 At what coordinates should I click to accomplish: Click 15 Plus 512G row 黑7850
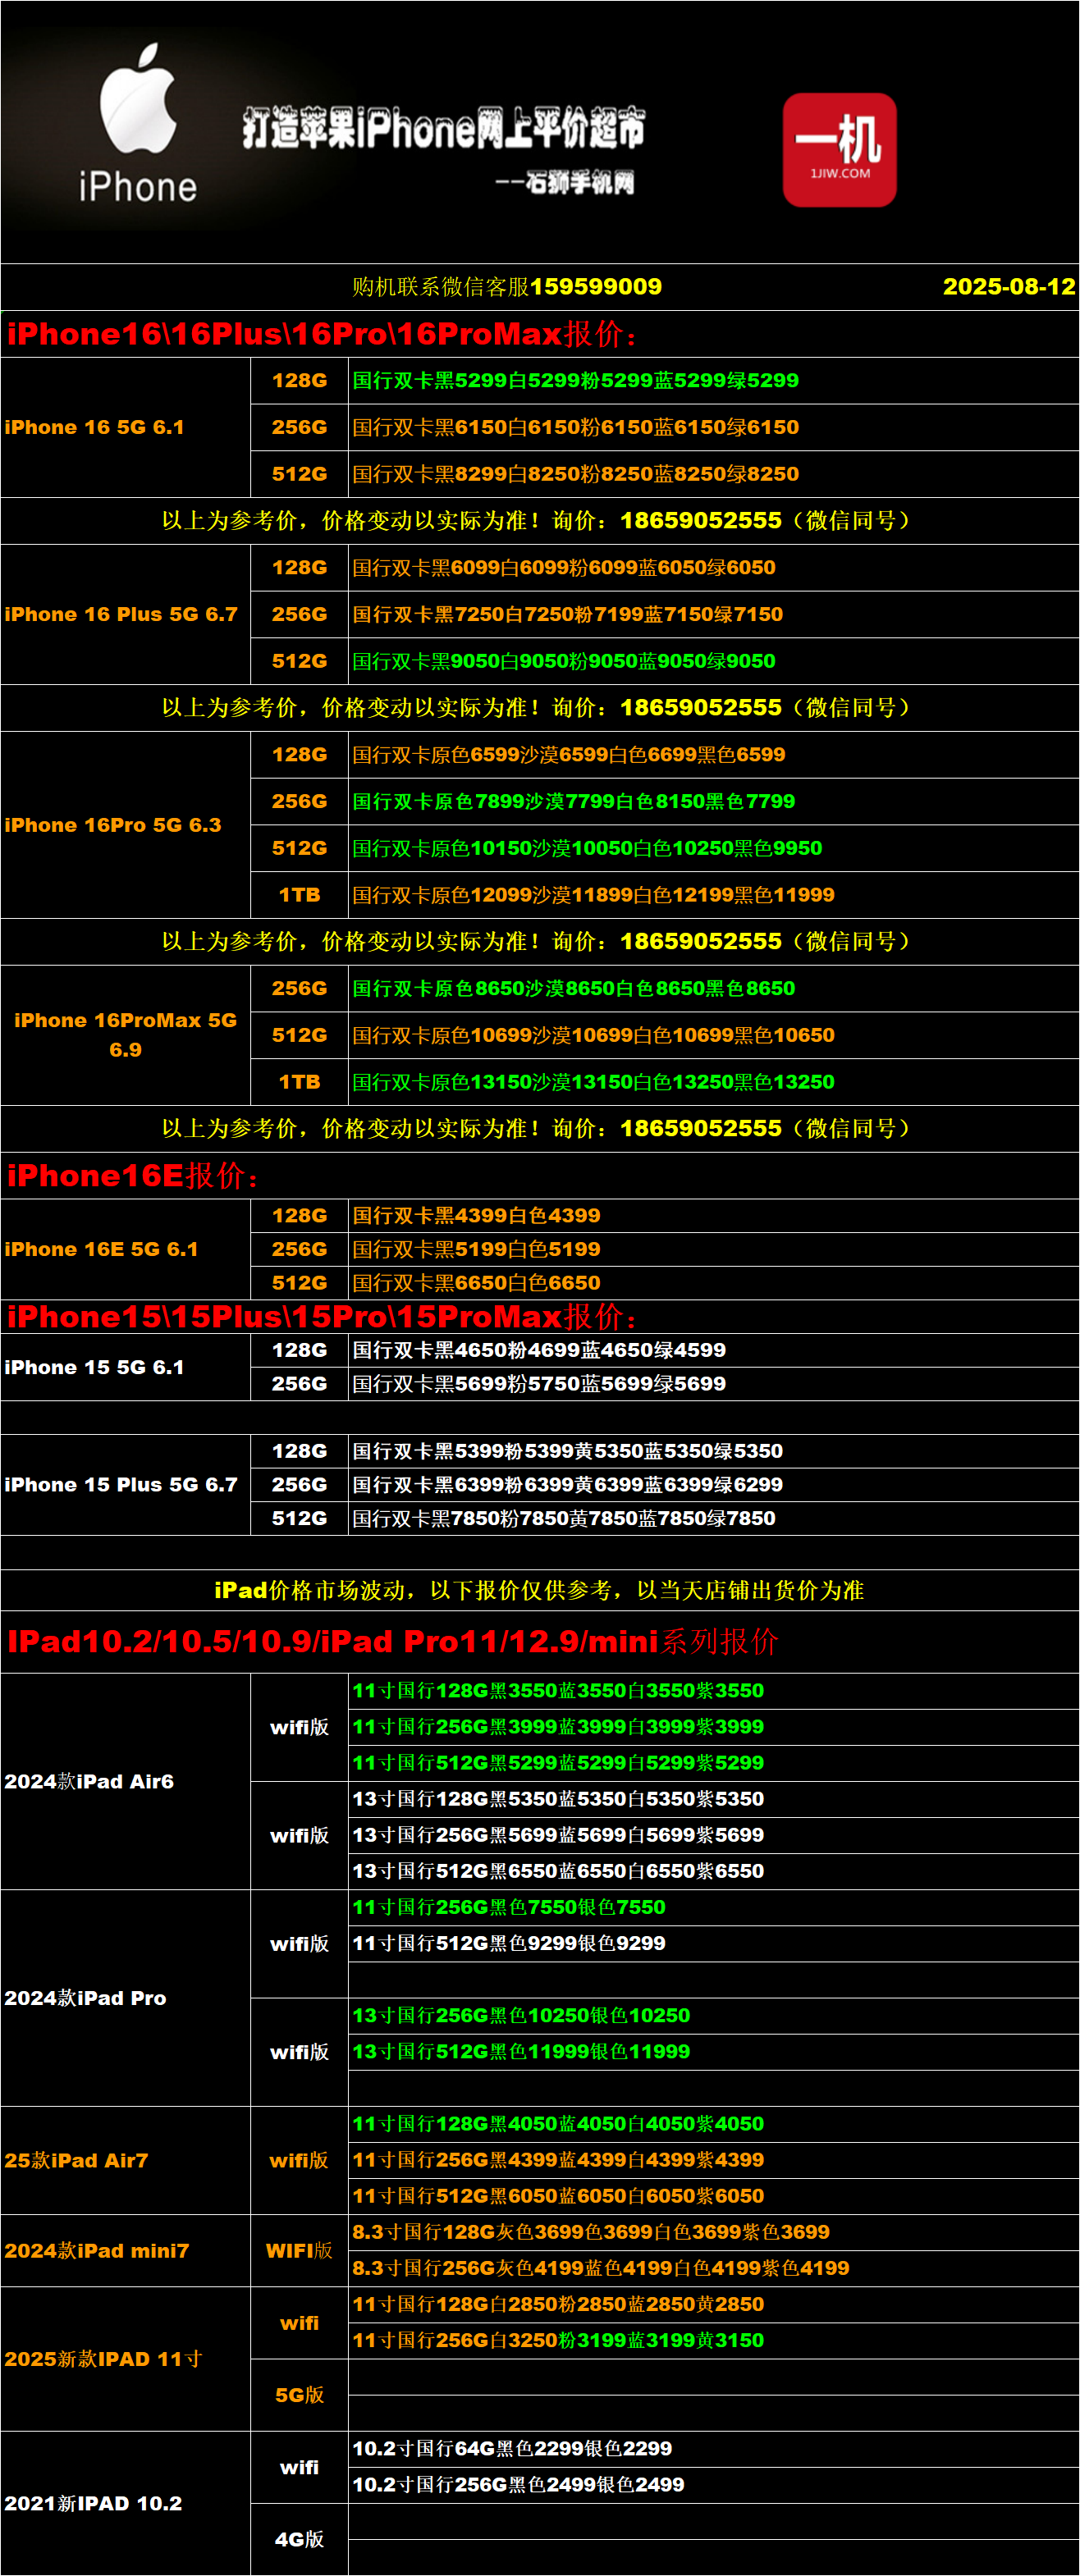[713, 1518]
